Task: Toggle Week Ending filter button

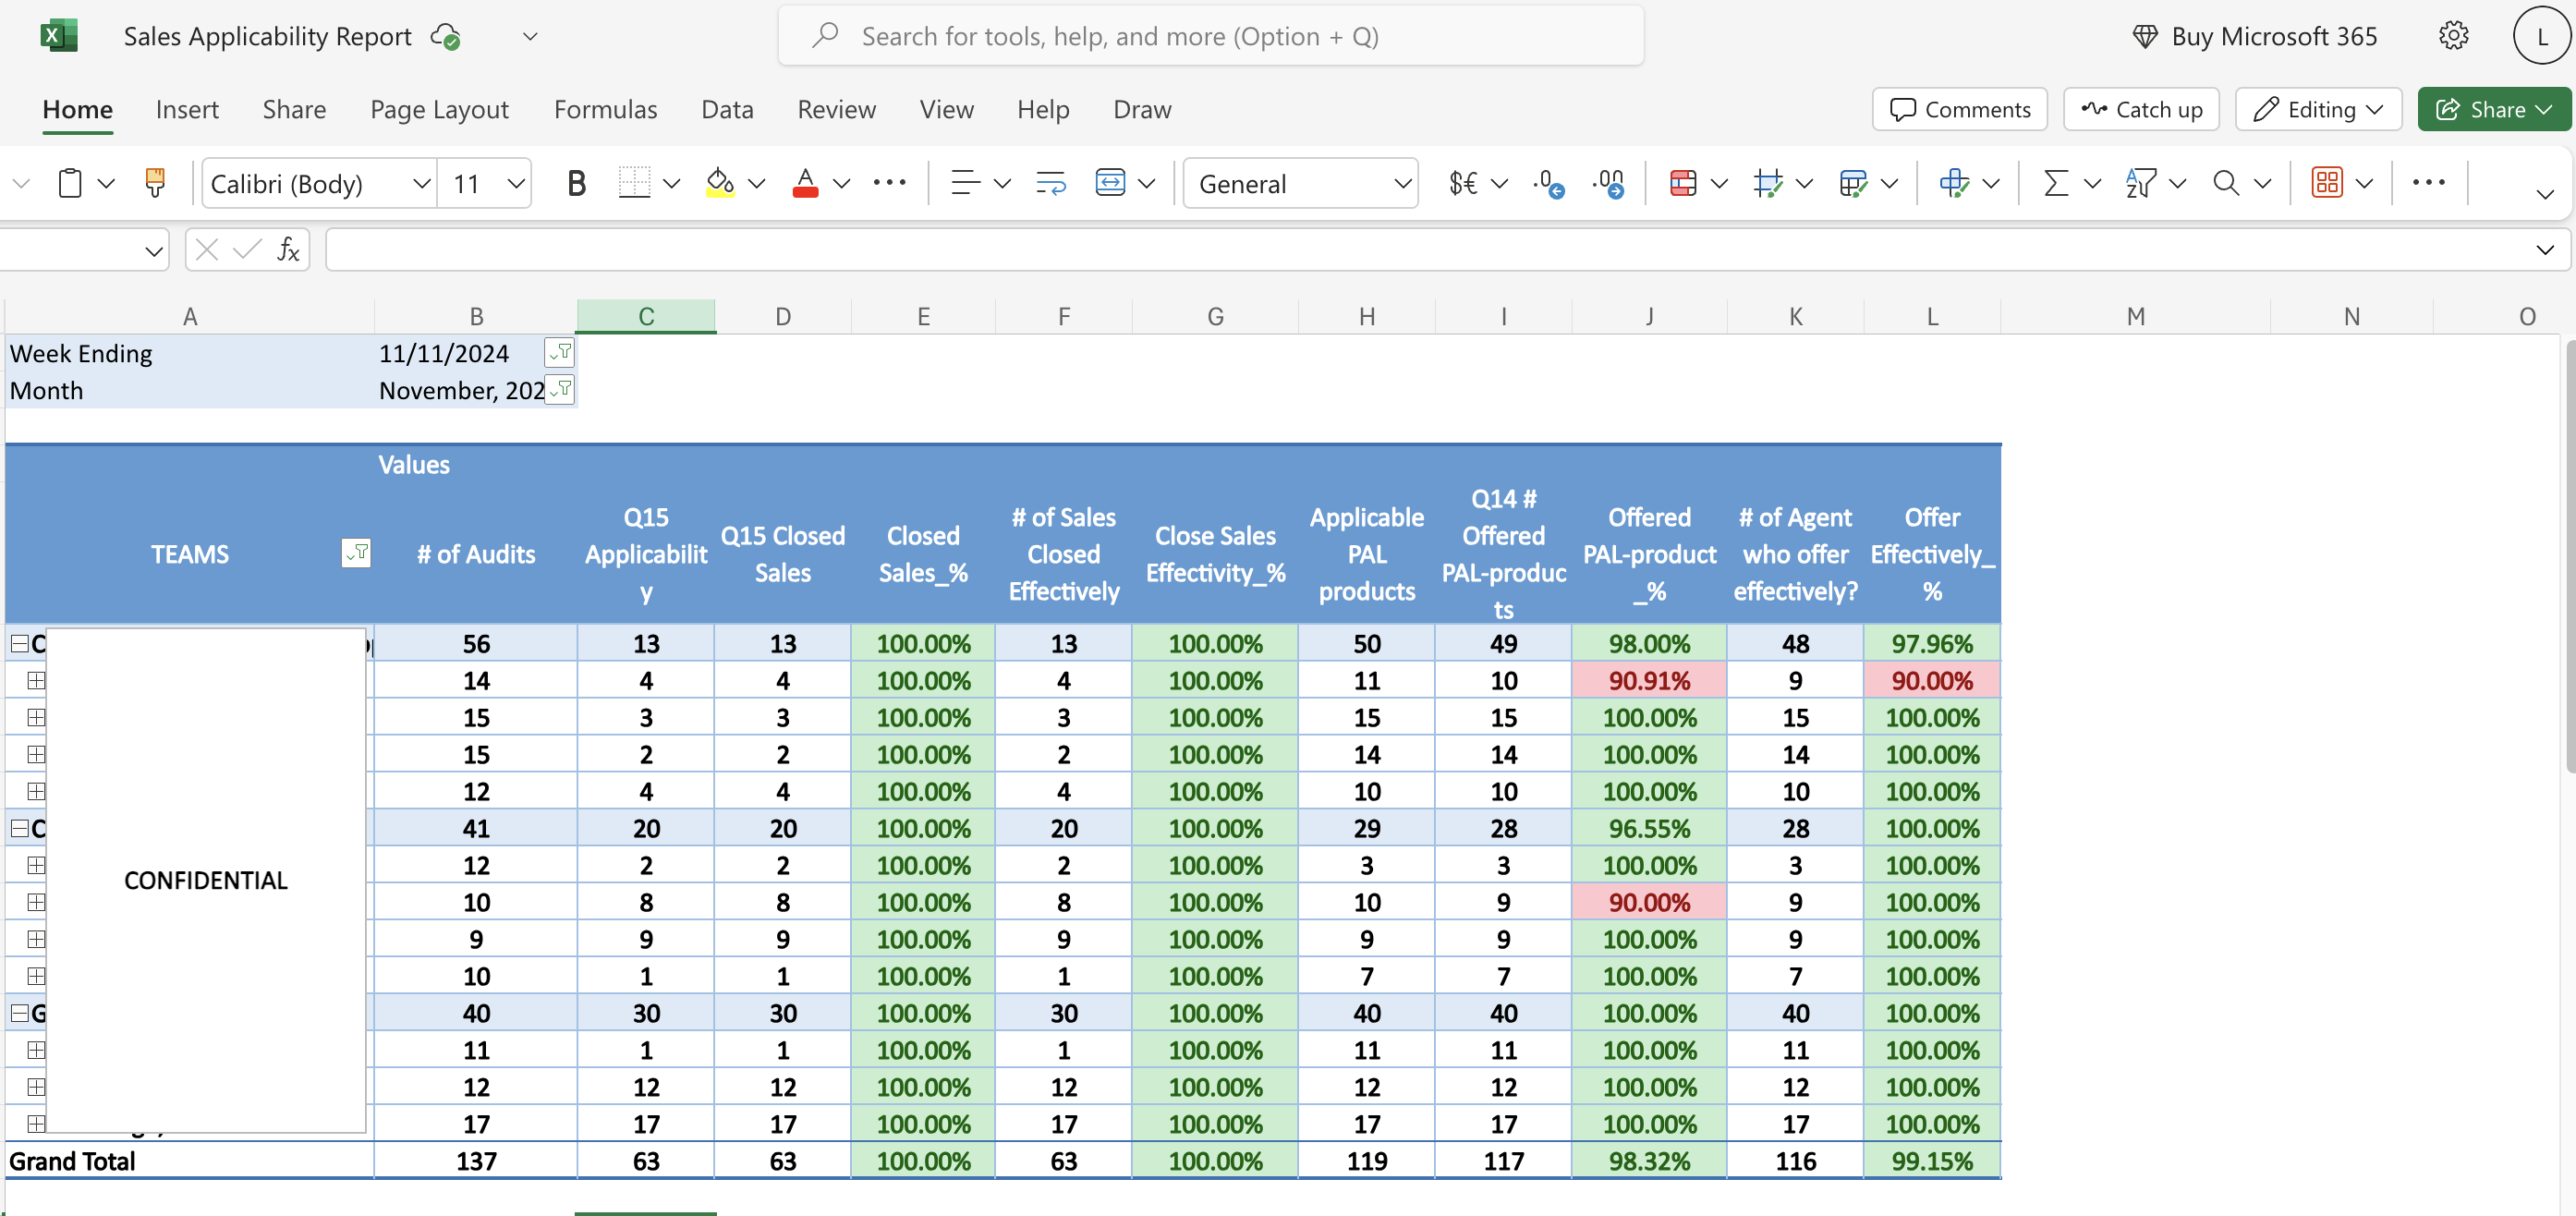Action: click(x=560, y=352)
